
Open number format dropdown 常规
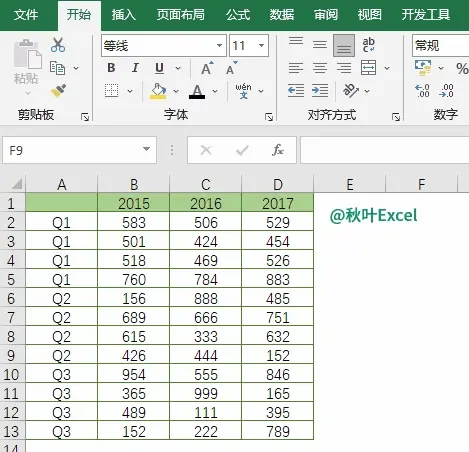click(441, 45)
